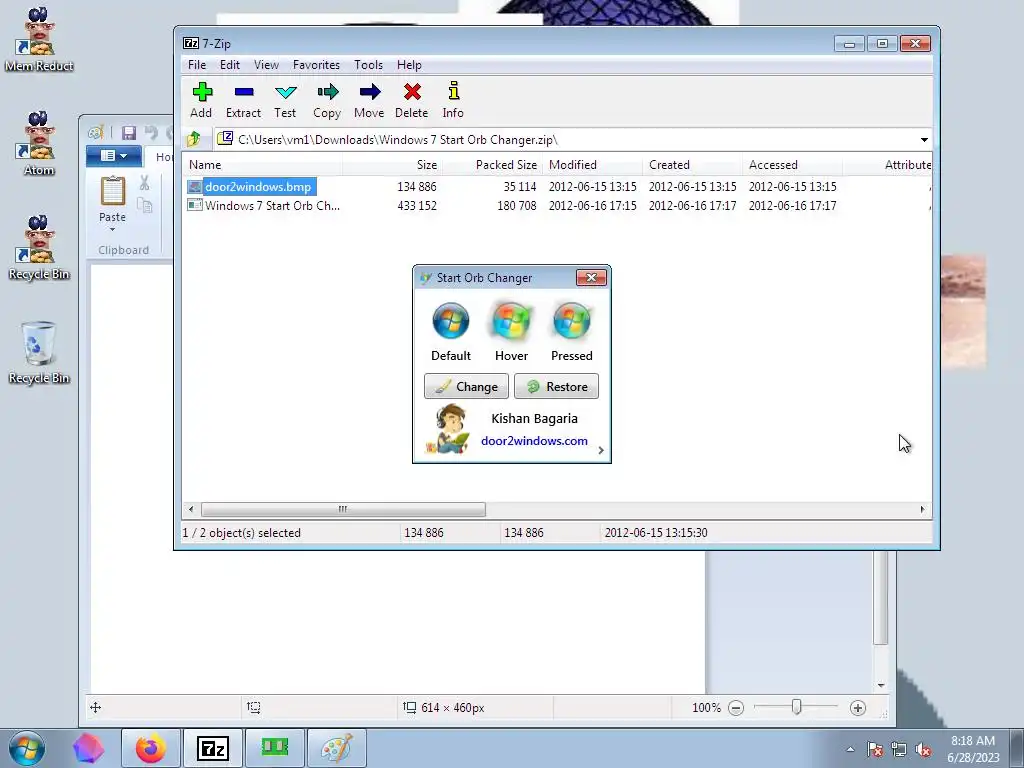The image size is (1024, 768).
Task: Click the 7-Zip horizontal scrollbar thumb
Action: pyautogui.click(x=343, y=509)
